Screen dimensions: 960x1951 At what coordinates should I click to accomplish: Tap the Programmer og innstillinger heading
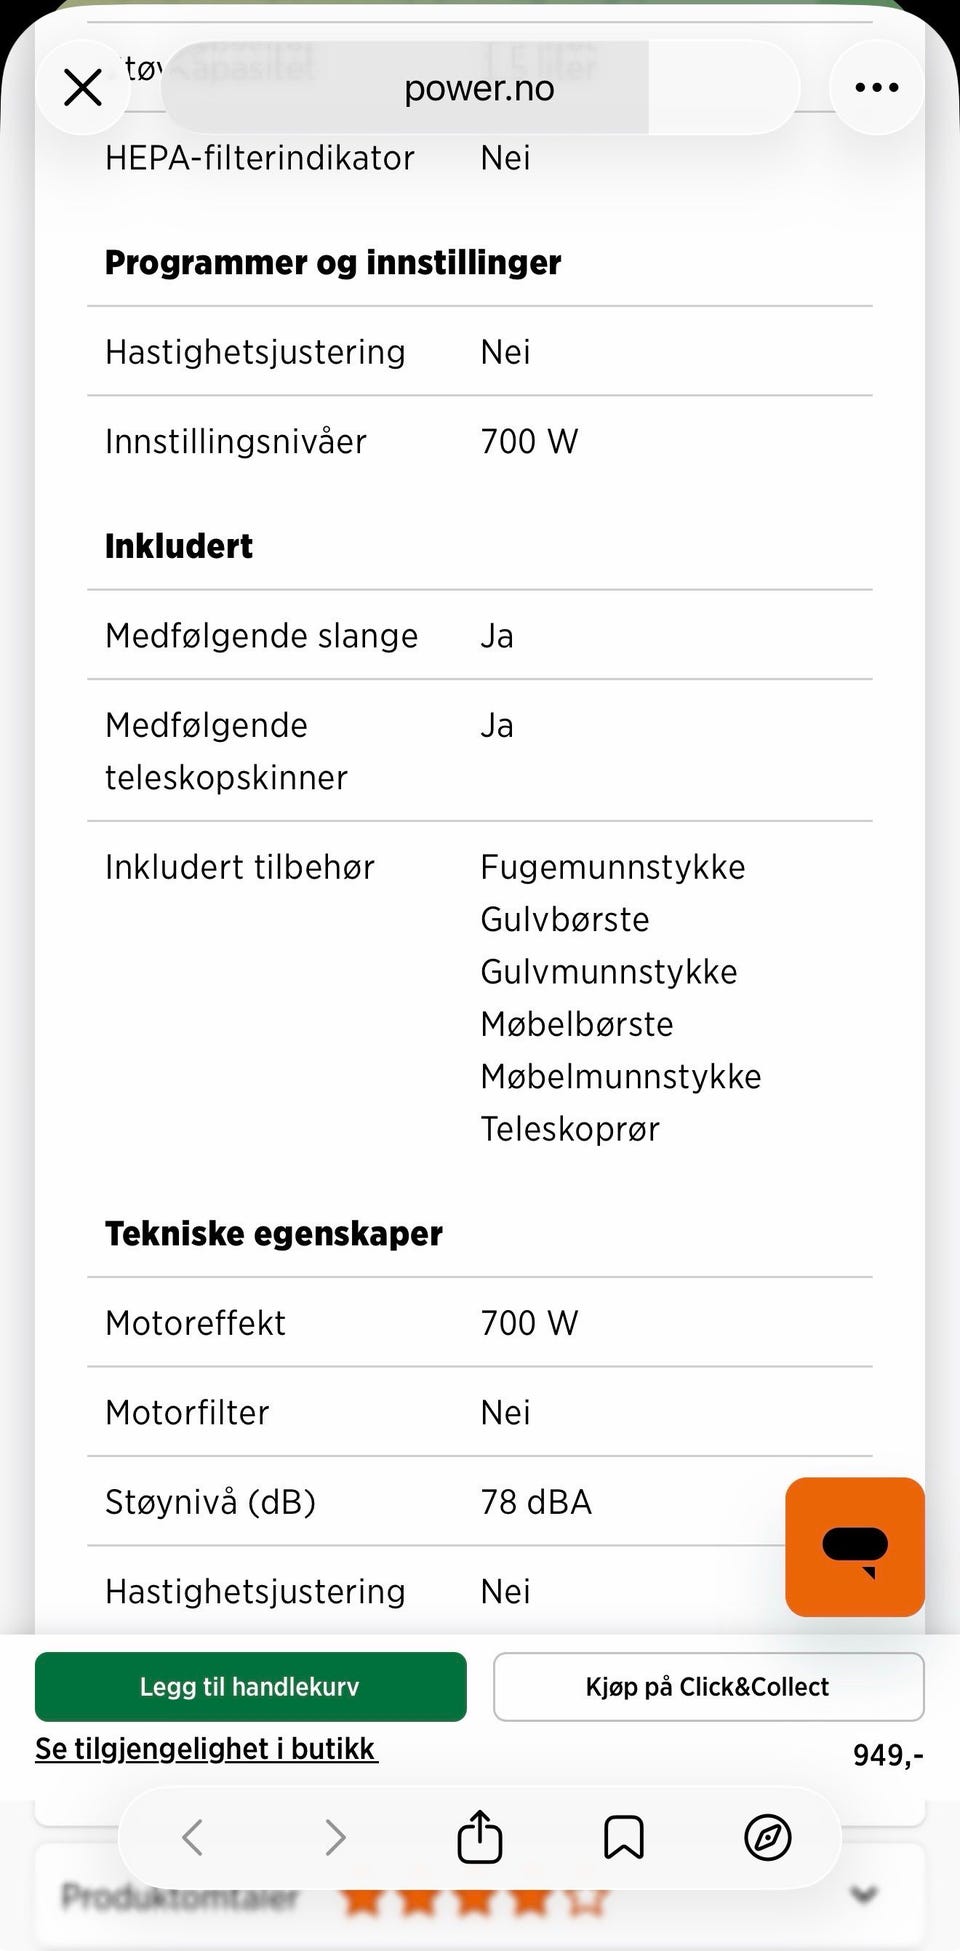coord(333,262)
